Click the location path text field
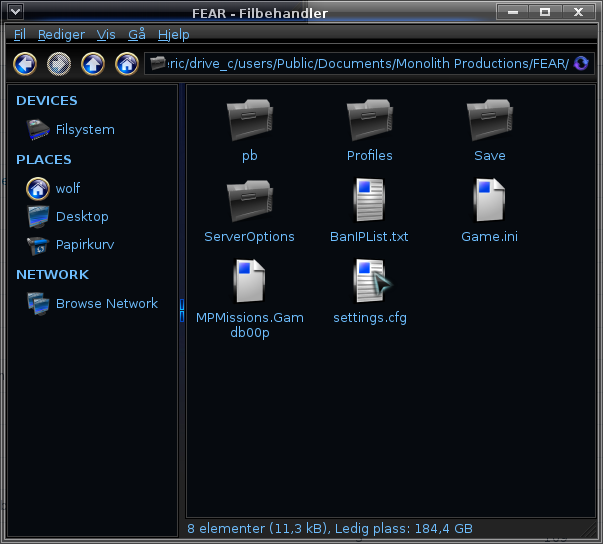Image resolution: width=603 pixels, height=544 pixels. click(x=369, y=63)
